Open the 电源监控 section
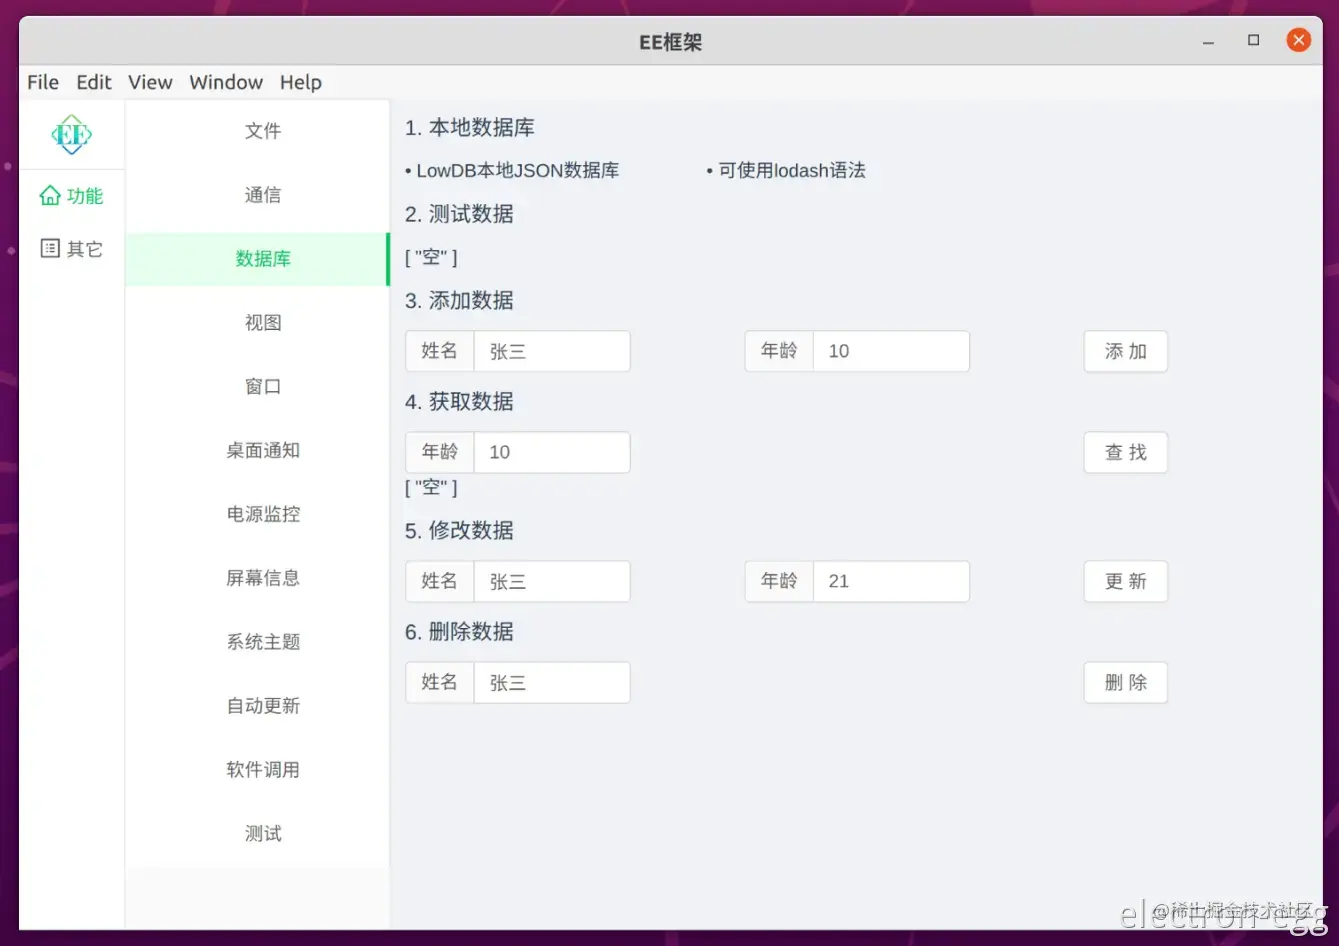The width and height of the screenshot is (1339, 946). point(257,514)
